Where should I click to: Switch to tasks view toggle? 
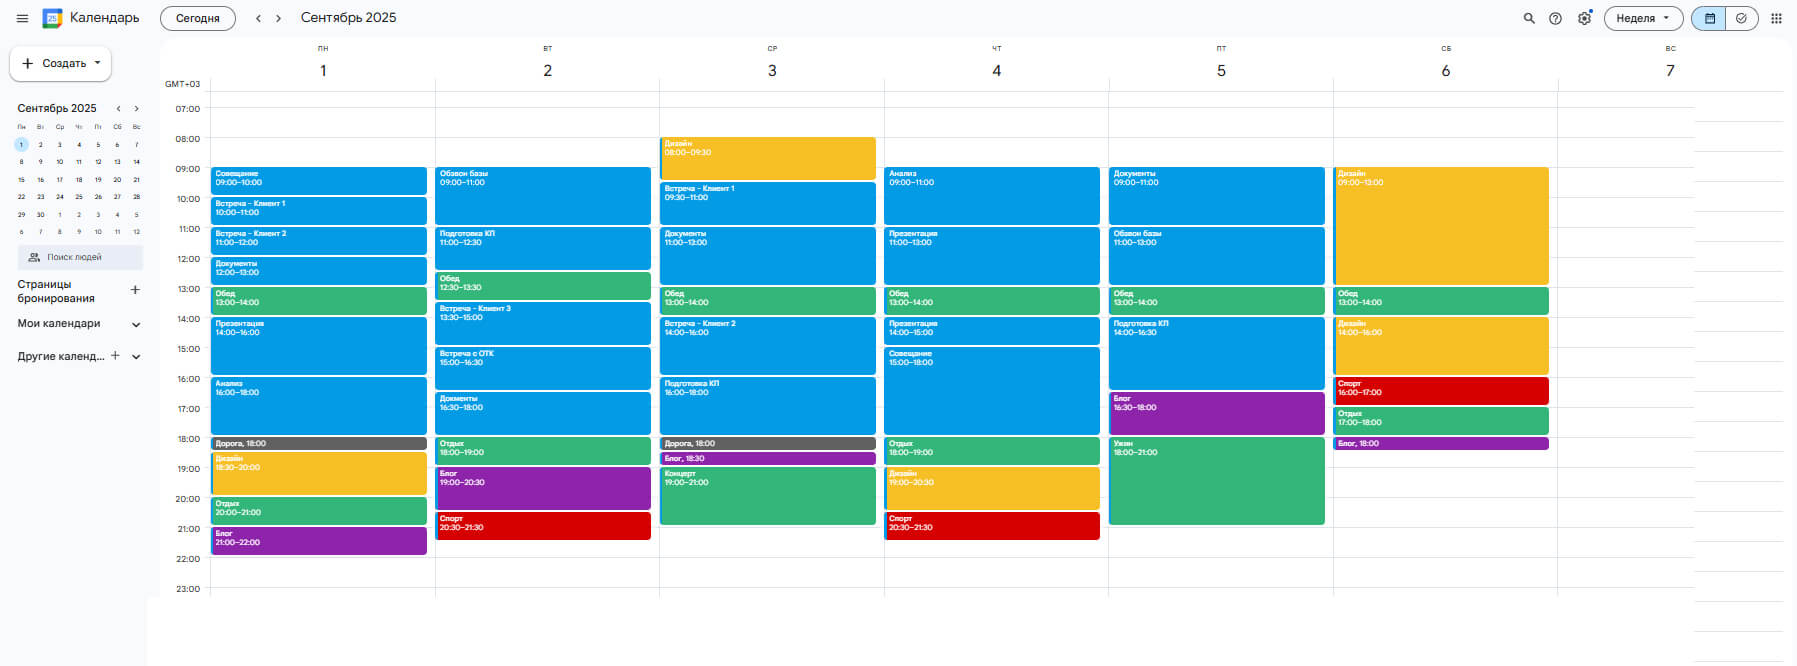(x=1741, y=18)
